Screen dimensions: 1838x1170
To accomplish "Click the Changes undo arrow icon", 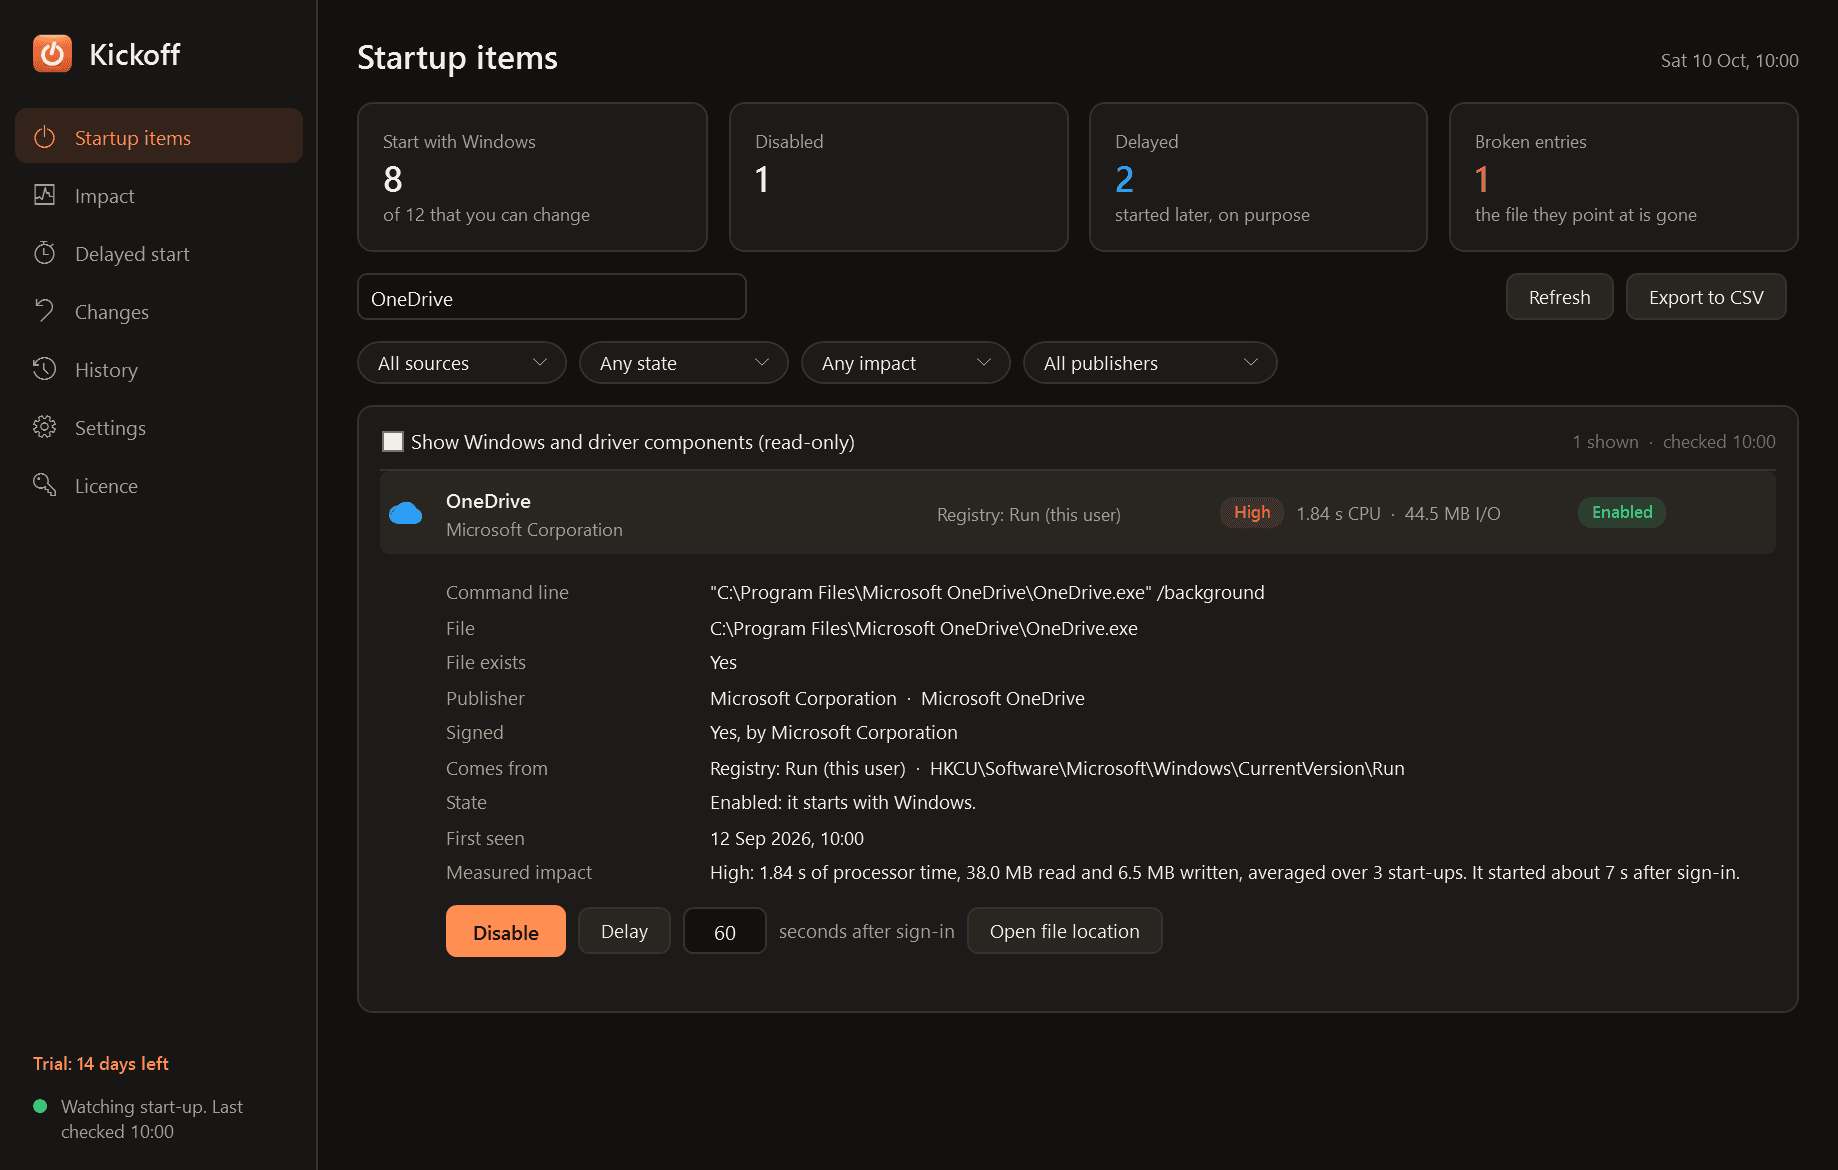I will click(x=45, y=311).
